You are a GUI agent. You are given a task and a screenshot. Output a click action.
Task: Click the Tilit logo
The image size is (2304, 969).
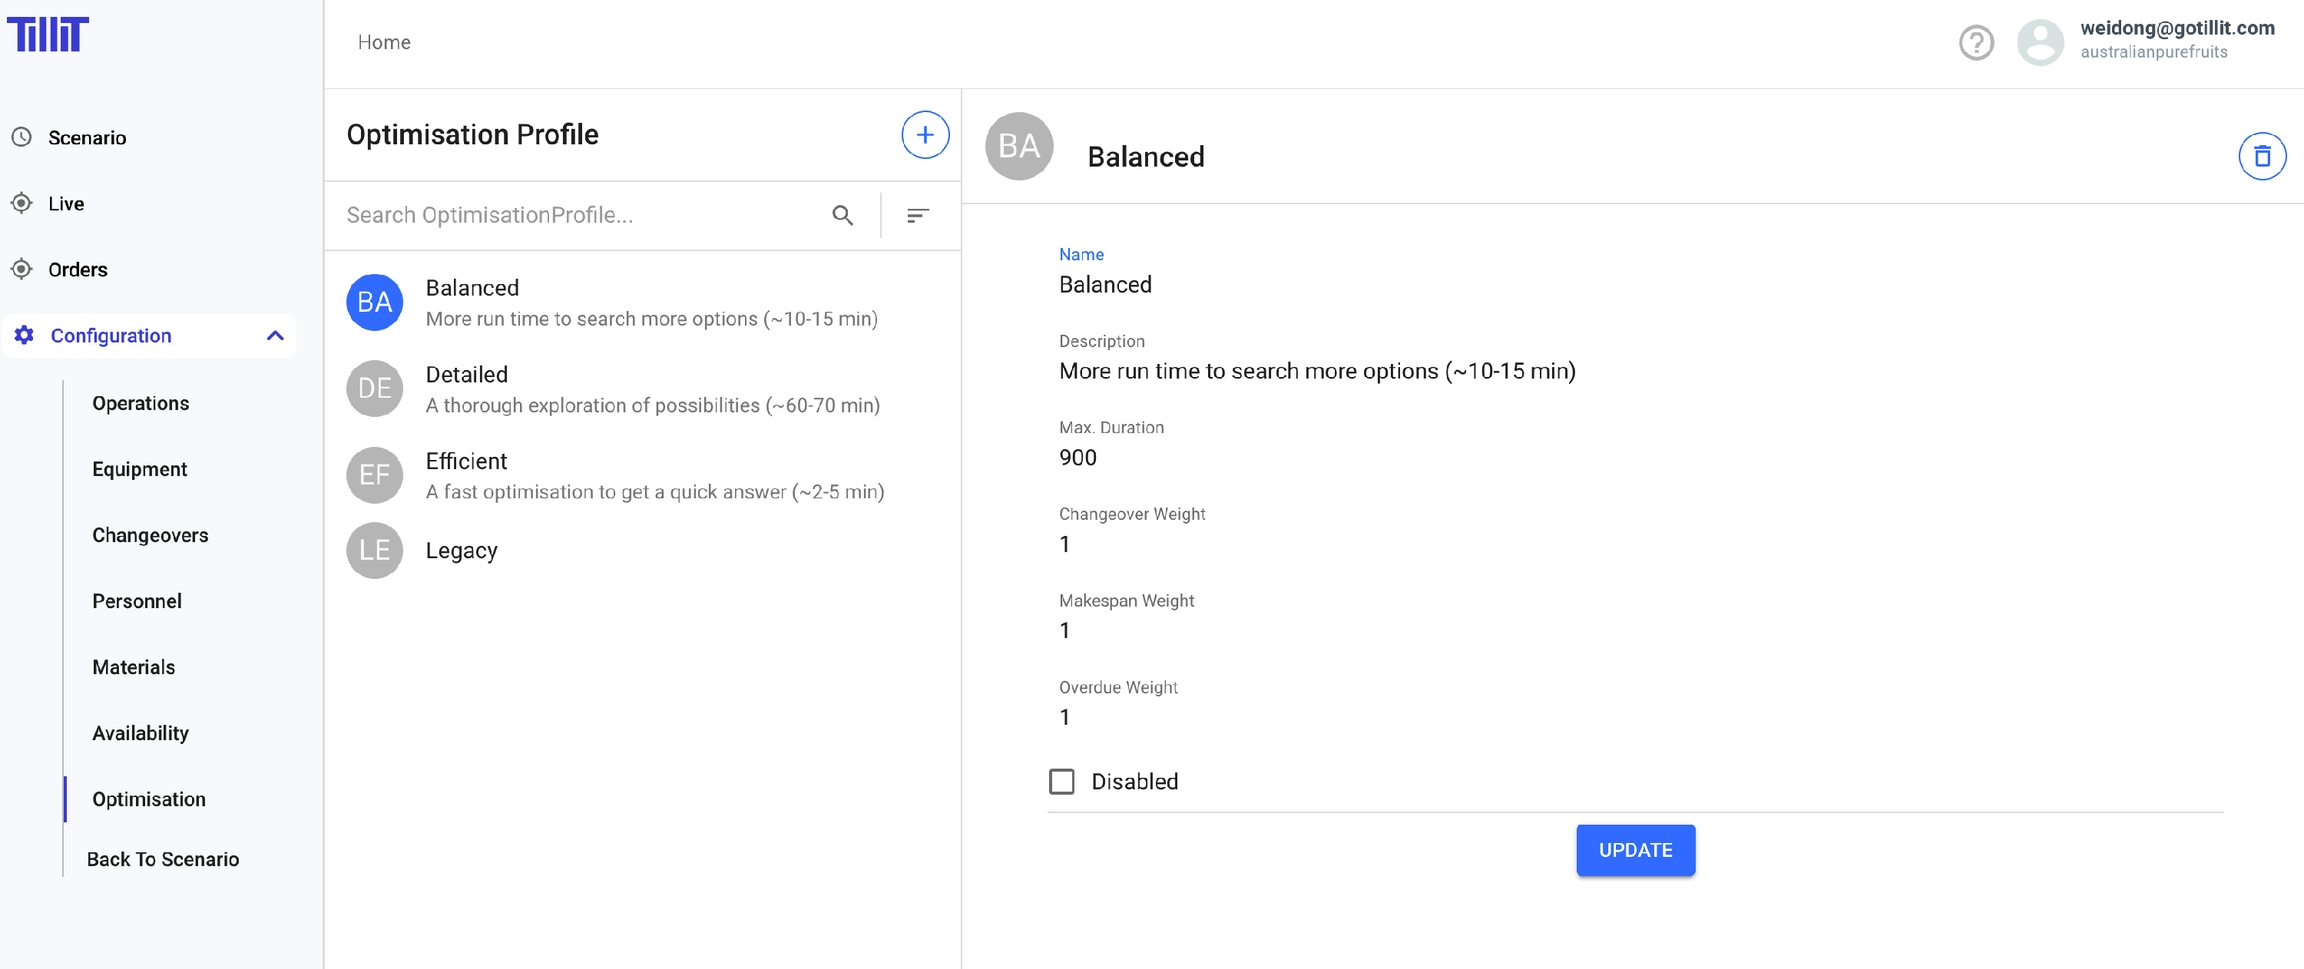tap(48, 35)
